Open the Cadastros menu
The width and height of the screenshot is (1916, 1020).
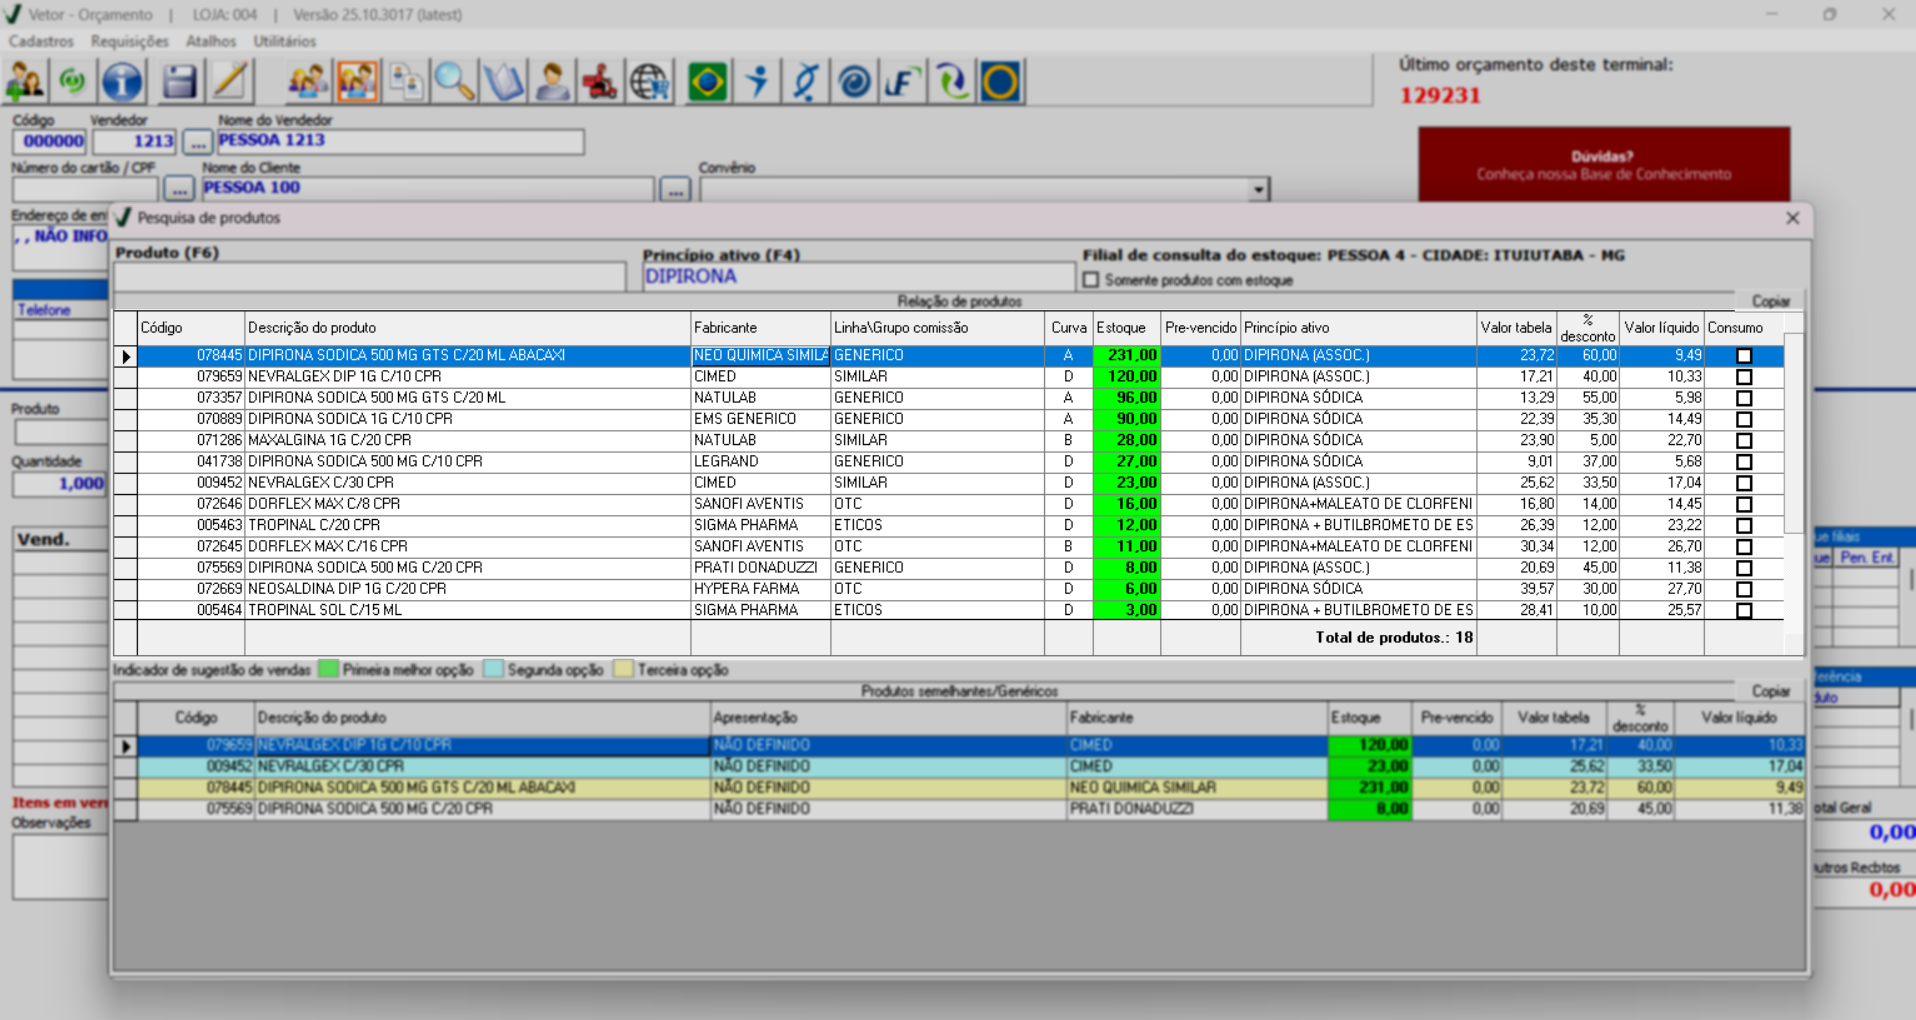coord(41,41)
